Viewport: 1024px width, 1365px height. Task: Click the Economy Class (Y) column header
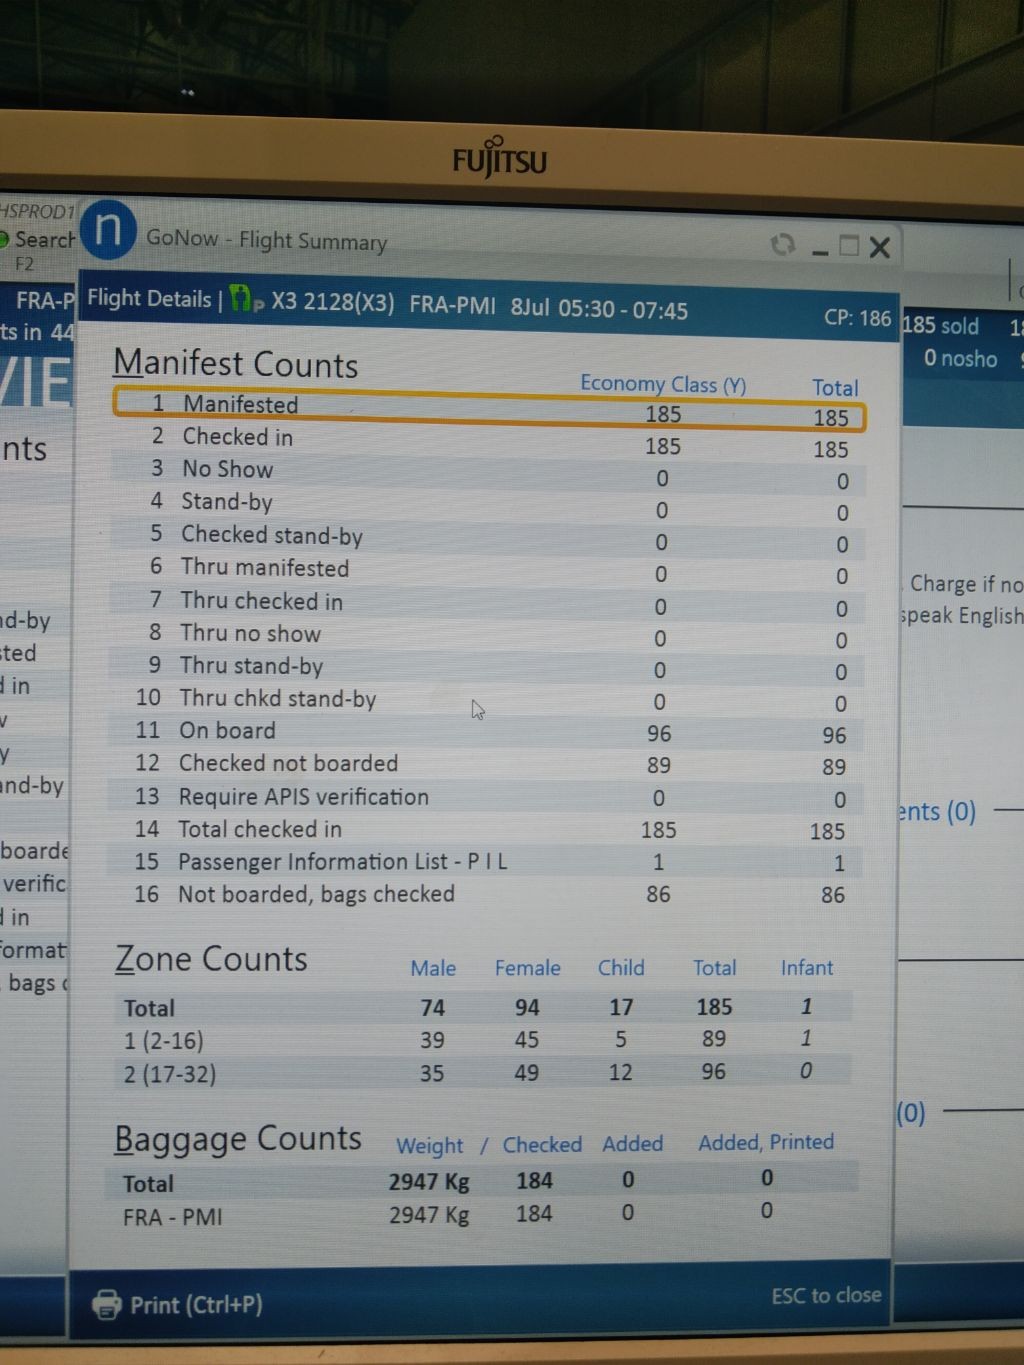point(663,385)
